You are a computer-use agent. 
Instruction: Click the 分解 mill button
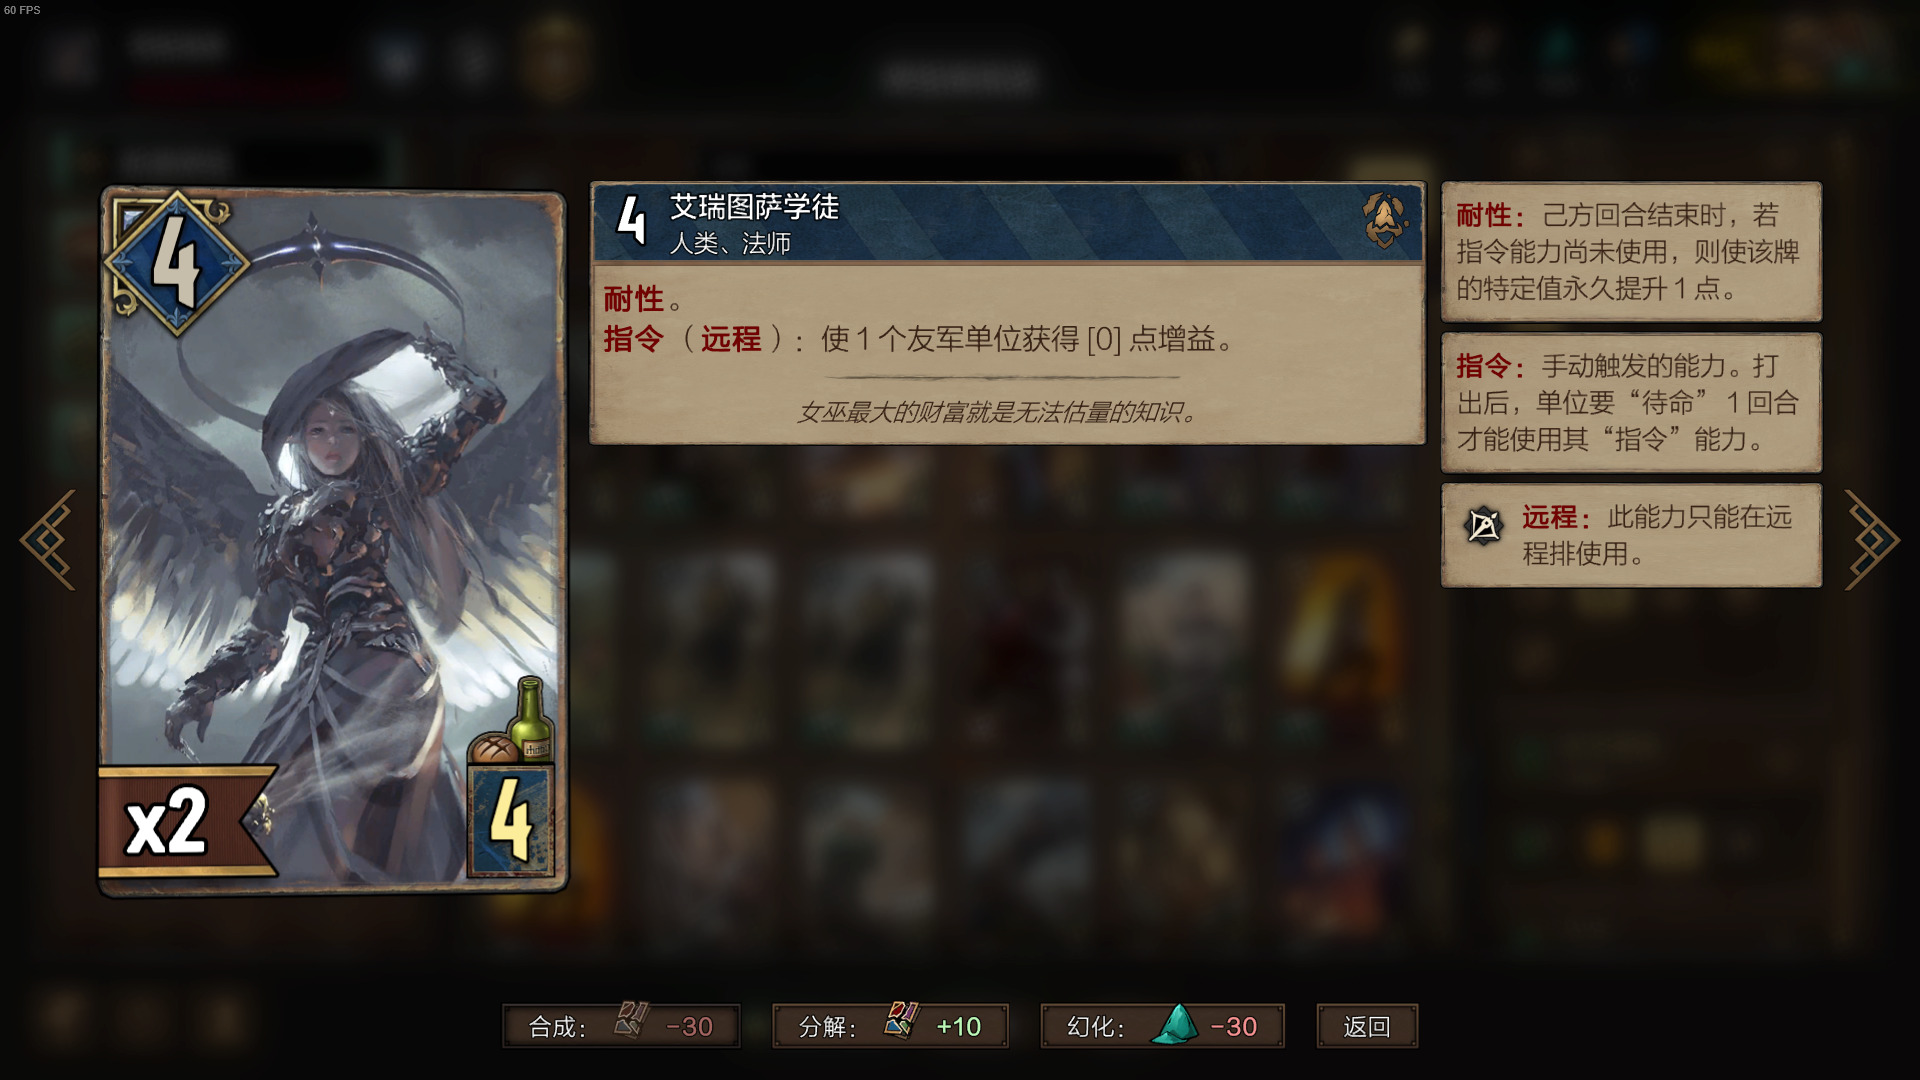coord(890,1026)
